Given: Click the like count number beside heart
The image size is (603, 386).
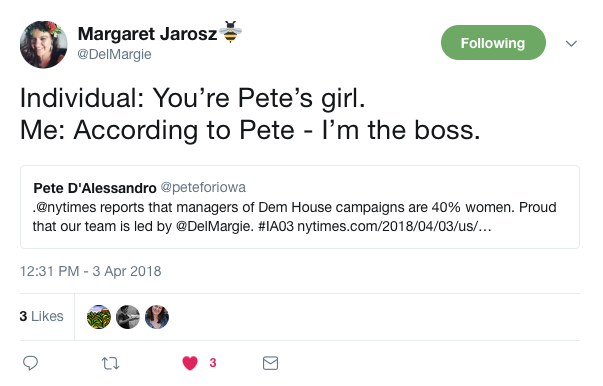Looking at the screenshot, I should (x=213, y=363).
